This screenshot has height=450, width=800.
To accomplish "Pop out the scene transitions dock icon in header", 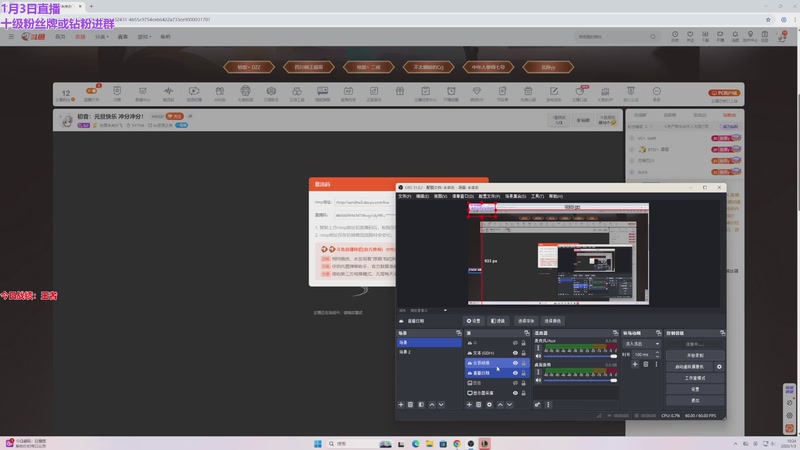I will tap(659, 333).
